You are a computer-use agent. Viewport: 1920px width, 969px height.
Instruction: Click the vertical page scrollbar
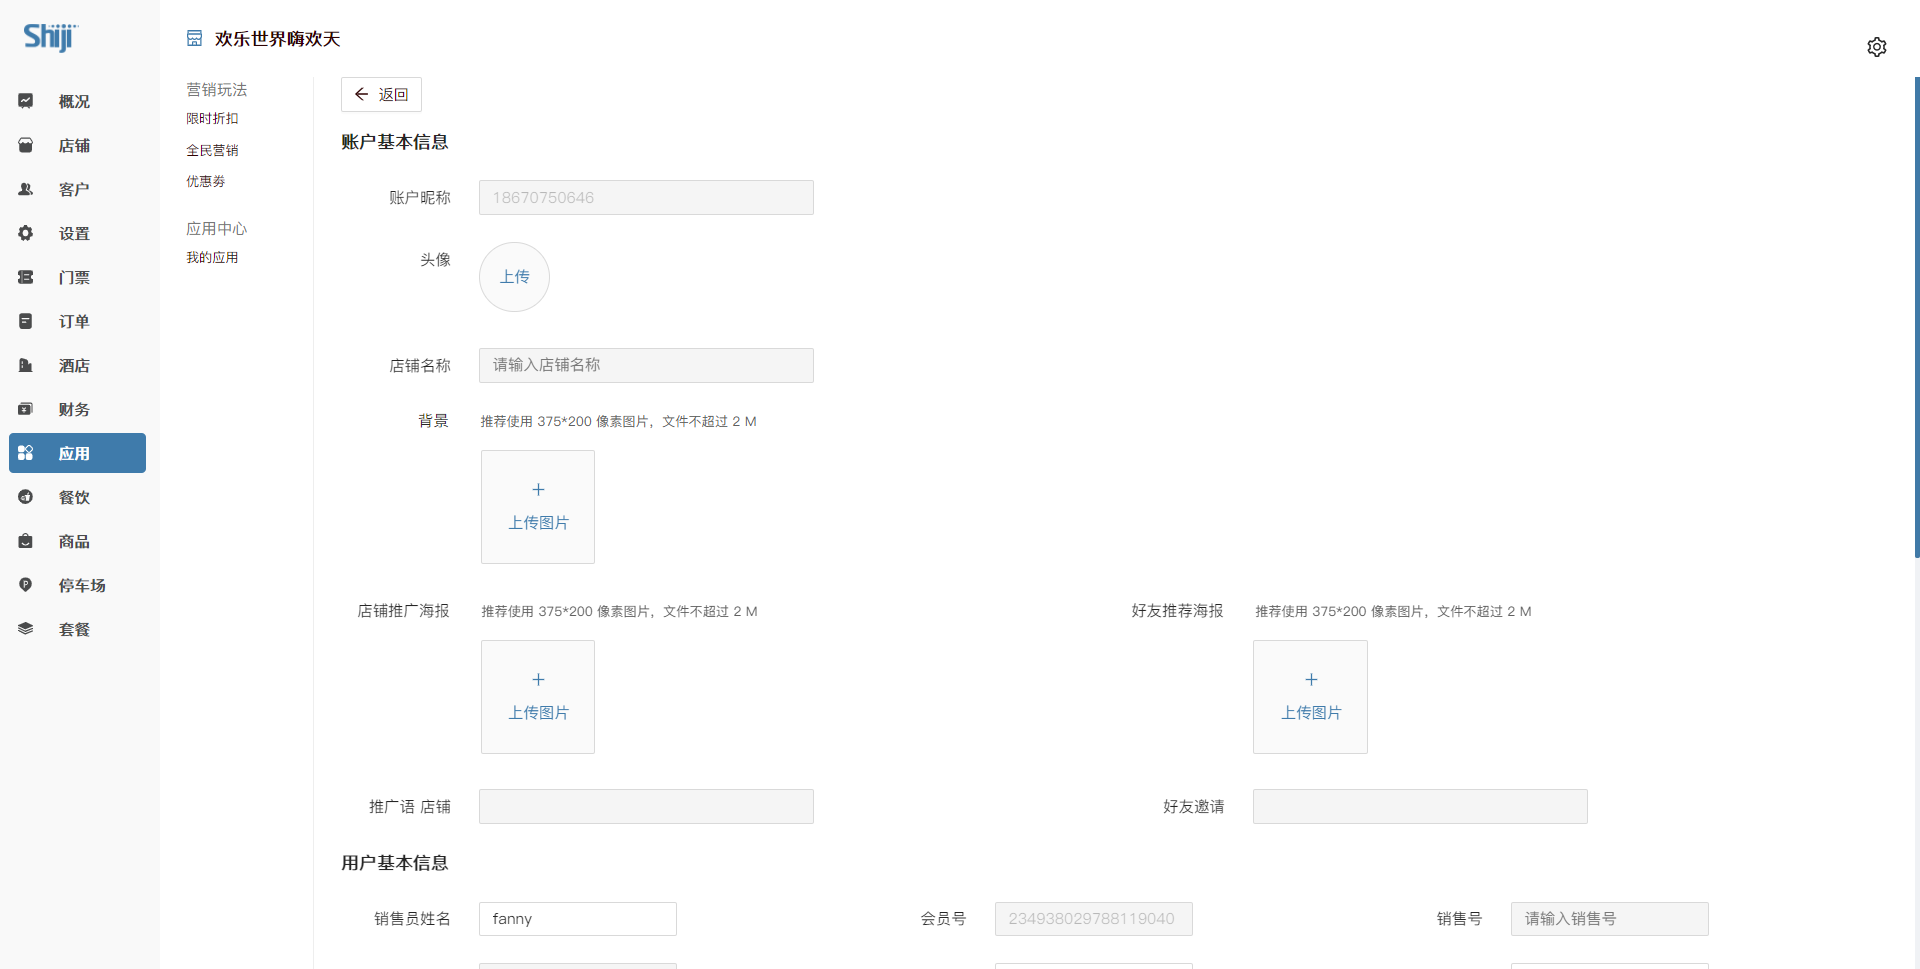click(x=1916, y=317)
